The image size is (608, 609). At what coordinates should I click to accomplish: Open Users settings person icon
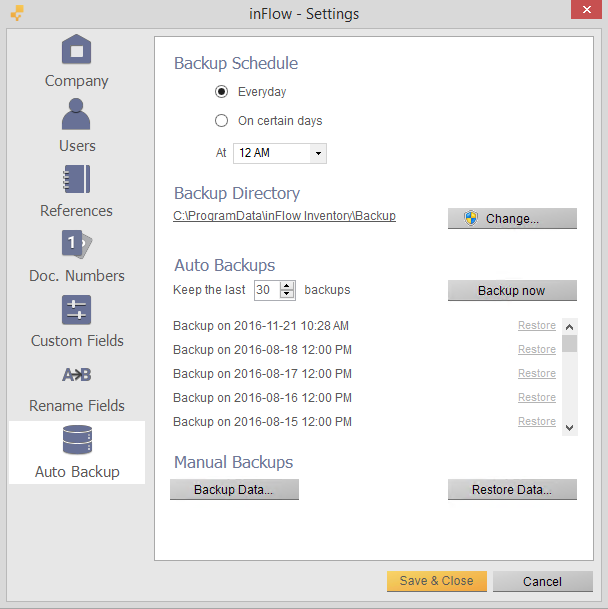click(x=76, y=114)
